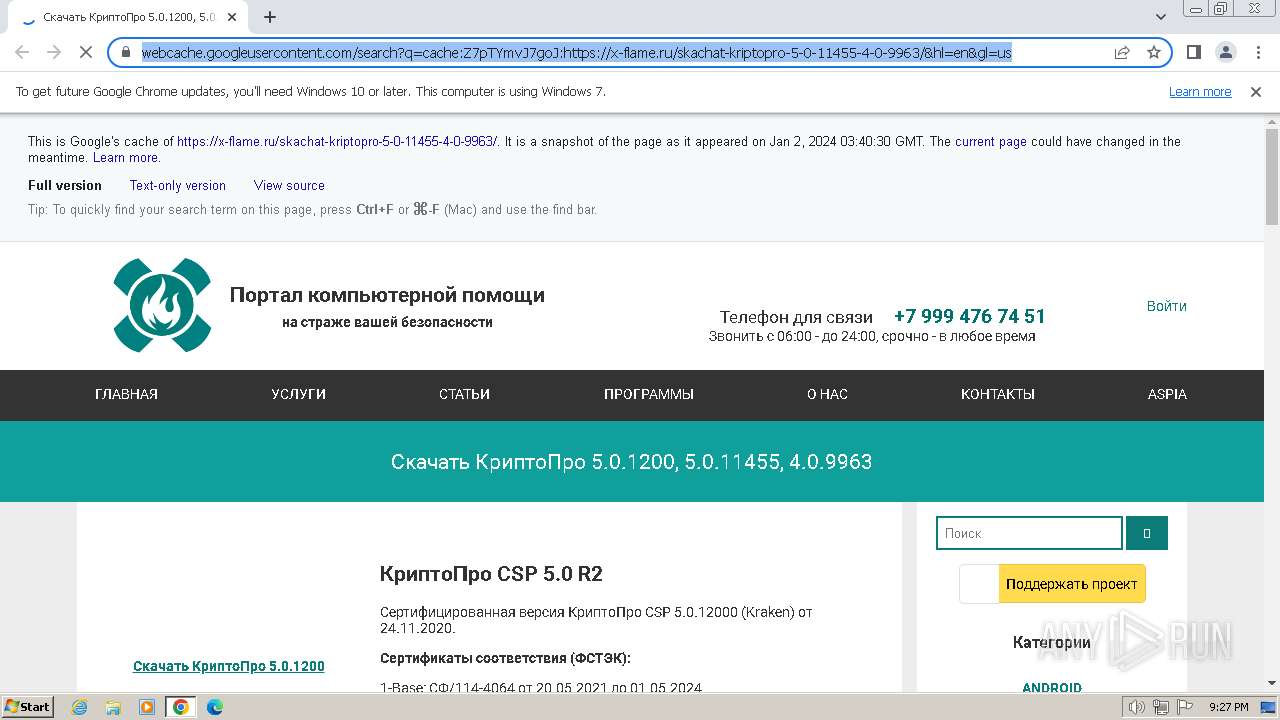Open the Learn more link for Chrome updates
Screen dimensions: 1280x720
1200,92
